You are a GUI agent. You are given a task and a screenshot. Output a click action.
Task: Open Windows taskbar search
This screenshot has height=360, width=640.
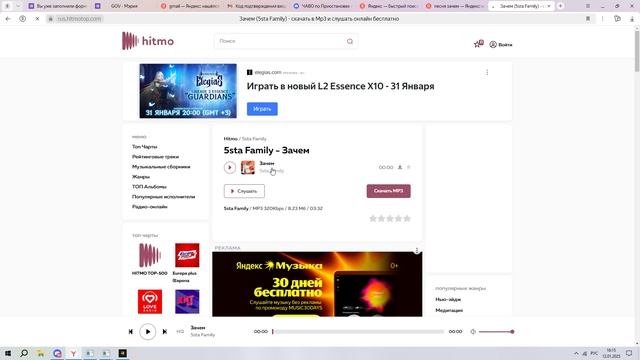coord(24,353)
